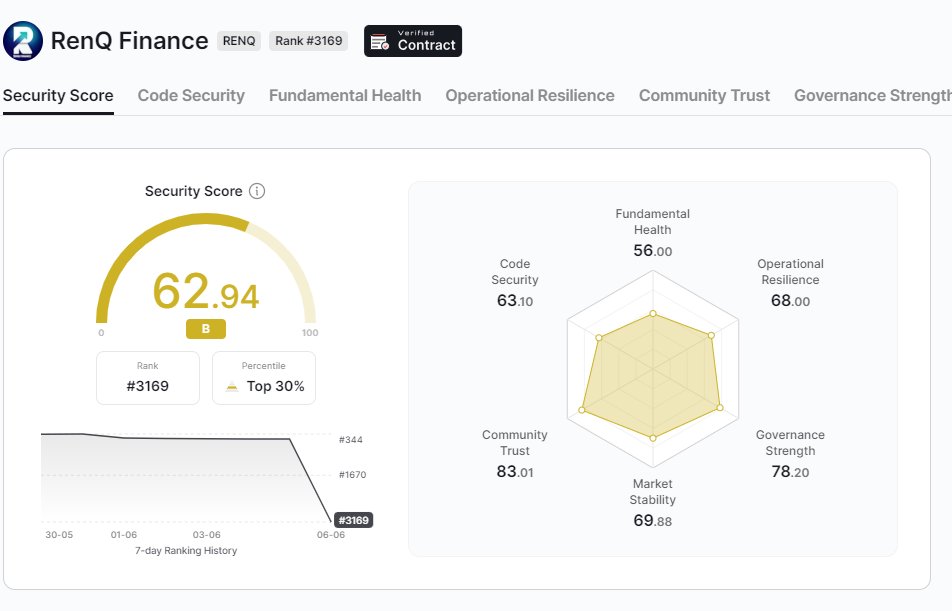This screenshot has height=611, width=952.
Task: Click the score gauge arc
Action: tap(206, 267)
